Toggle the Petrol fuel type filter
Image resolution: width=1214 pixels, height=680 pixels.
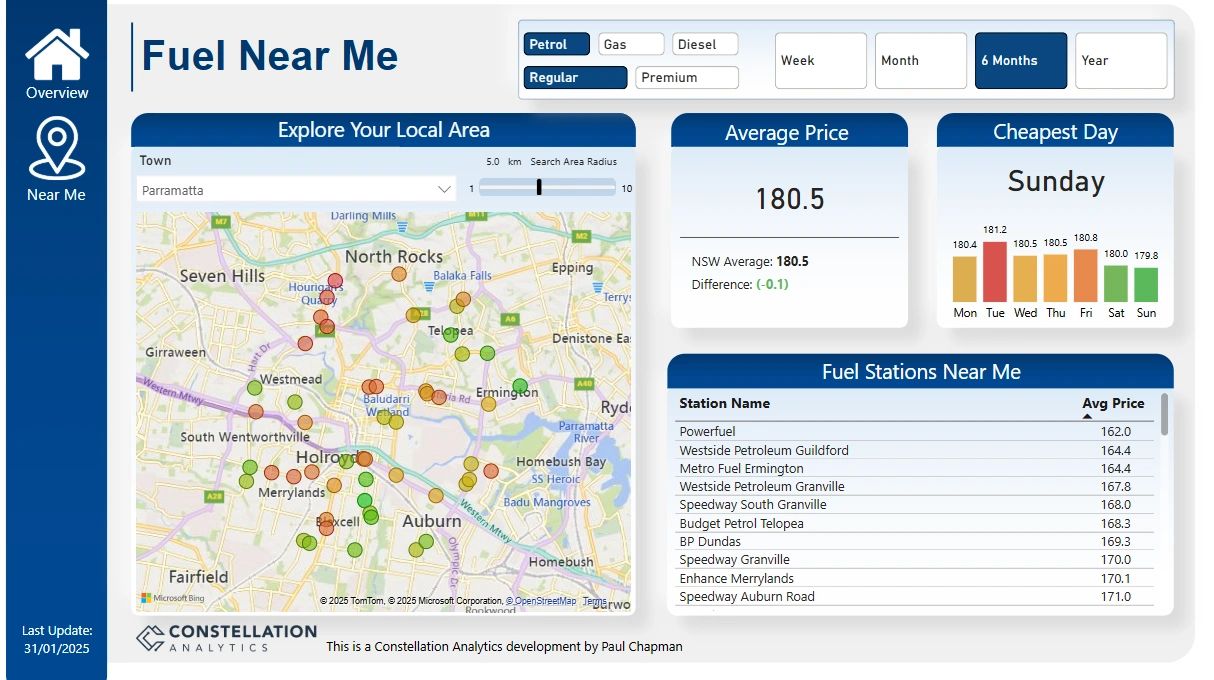pyautogui.click(x=556, y=43)
